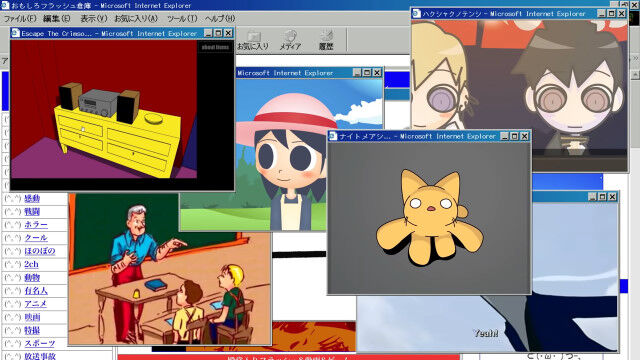This screenshot has width=640, height=360.
Task: Open the お気に入り Favorites toolbar button
Action: (x=253, y=40)
